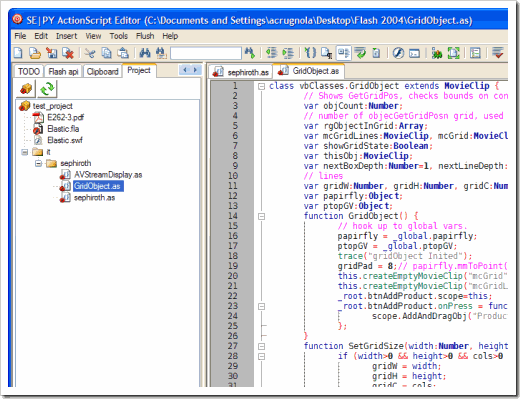This screenshot has width=520, height=399.
Task: Open the Insert menu
Action: click(66, 36)
